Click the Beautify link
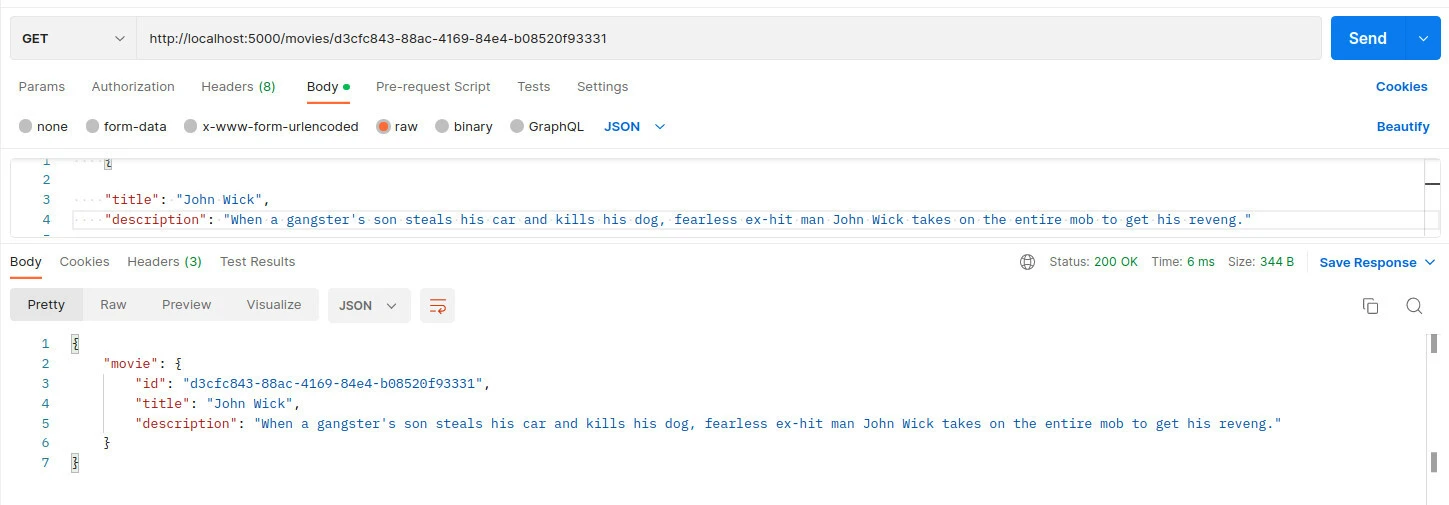This screenshot has height=505, width=1449. (1402, 127)
